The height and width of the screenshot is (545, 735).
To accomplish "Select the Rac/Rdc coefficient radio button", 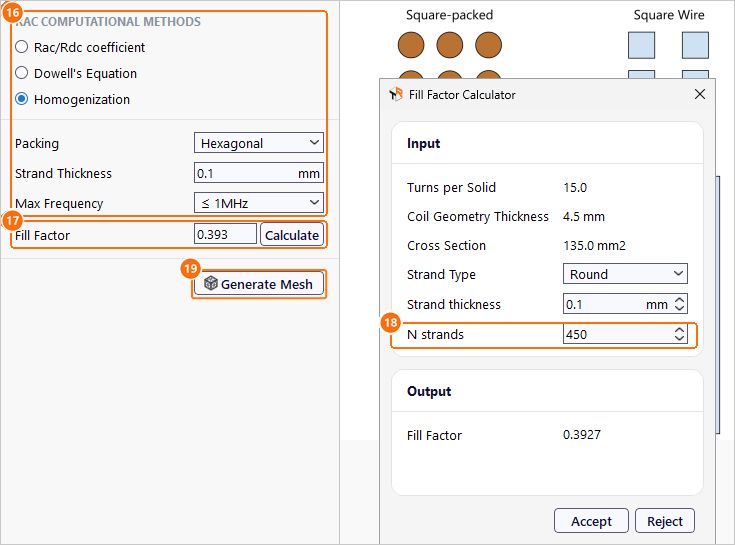I will (22, 47).
